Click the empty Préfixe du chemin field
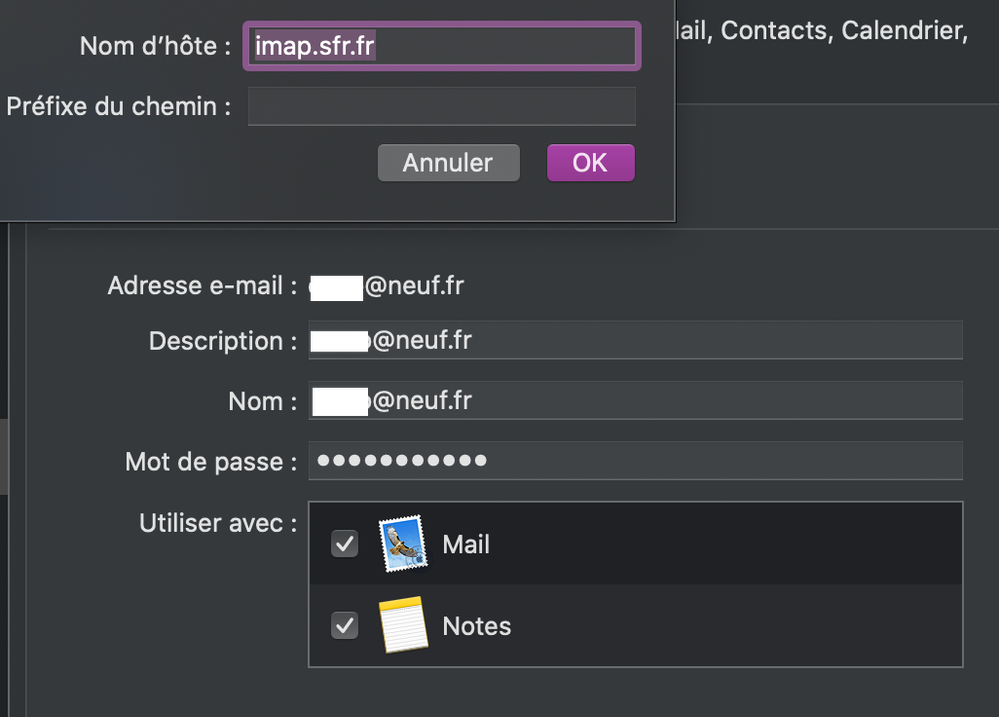This screenshot has height=717, width=999. click(x=441, y=106)
